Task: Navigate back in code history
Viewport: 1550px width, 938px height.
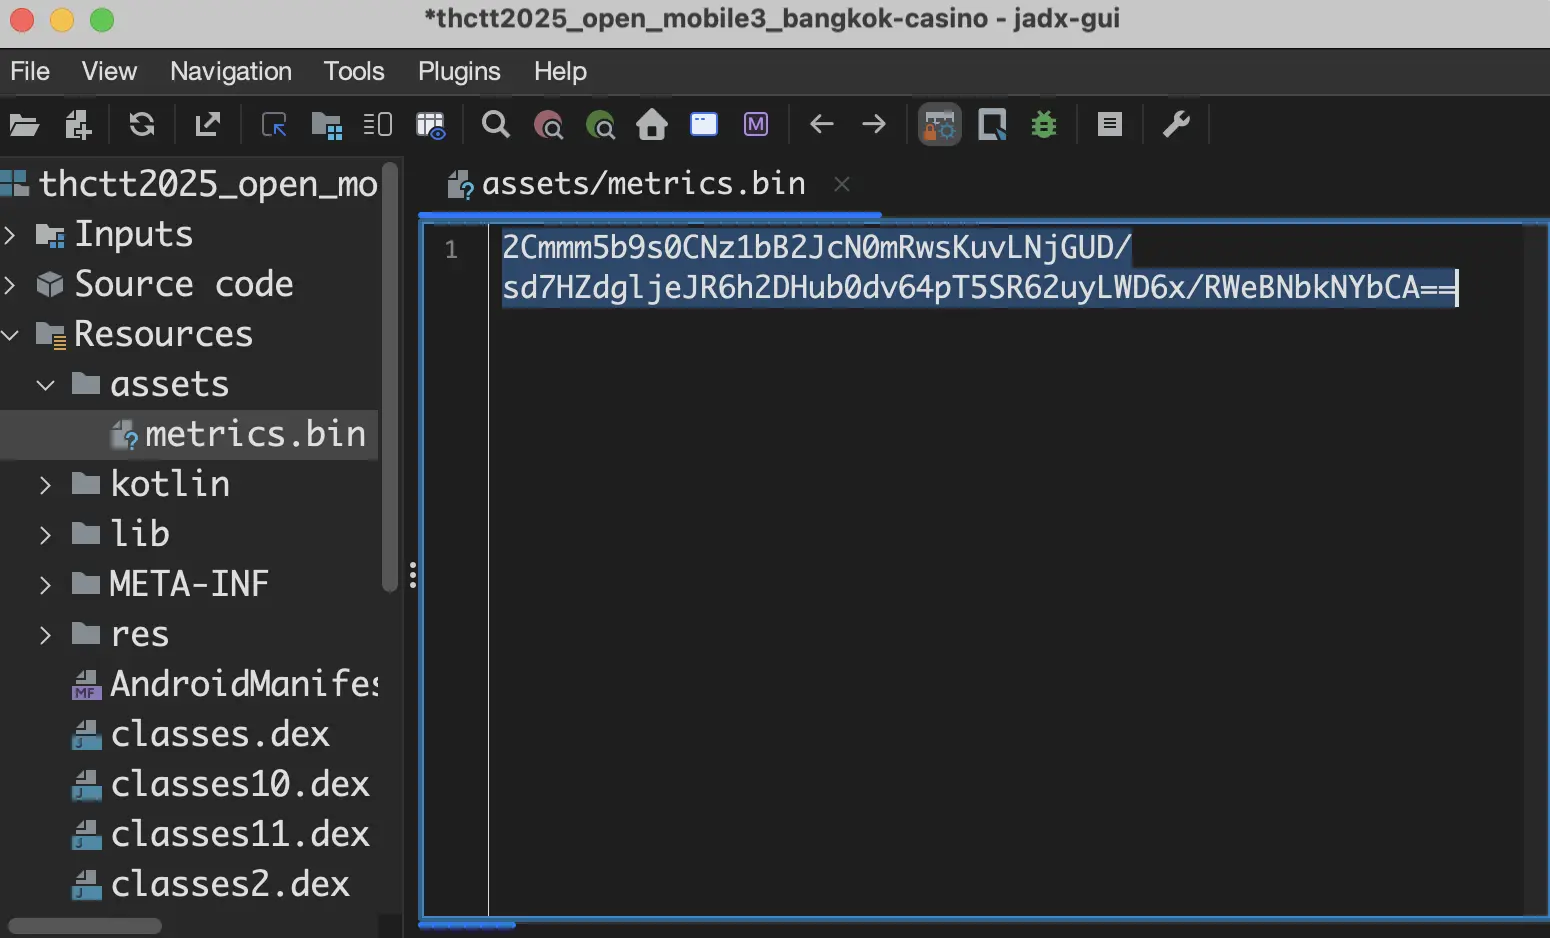Action: [821, 124]
